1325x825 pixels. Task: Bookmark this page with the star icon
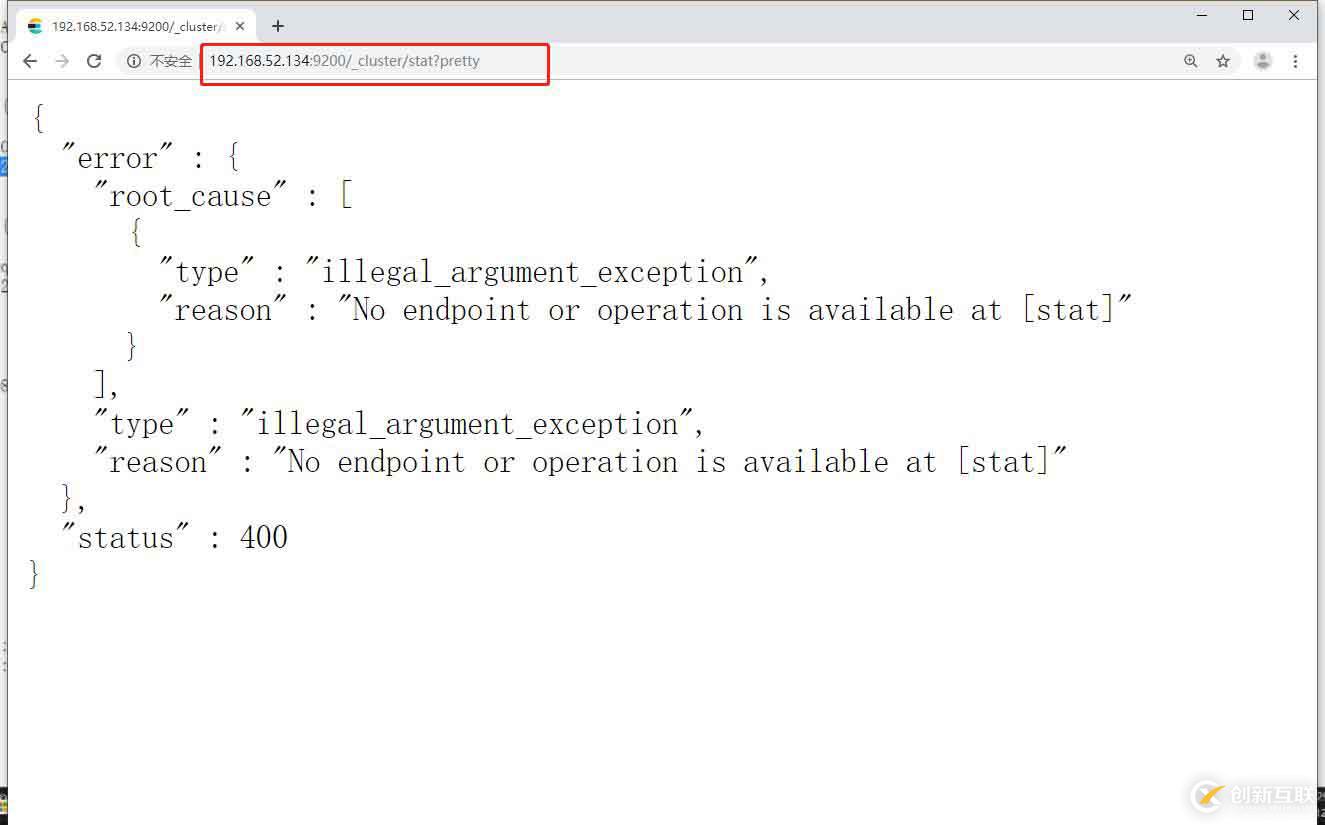tap(1223, 61)
